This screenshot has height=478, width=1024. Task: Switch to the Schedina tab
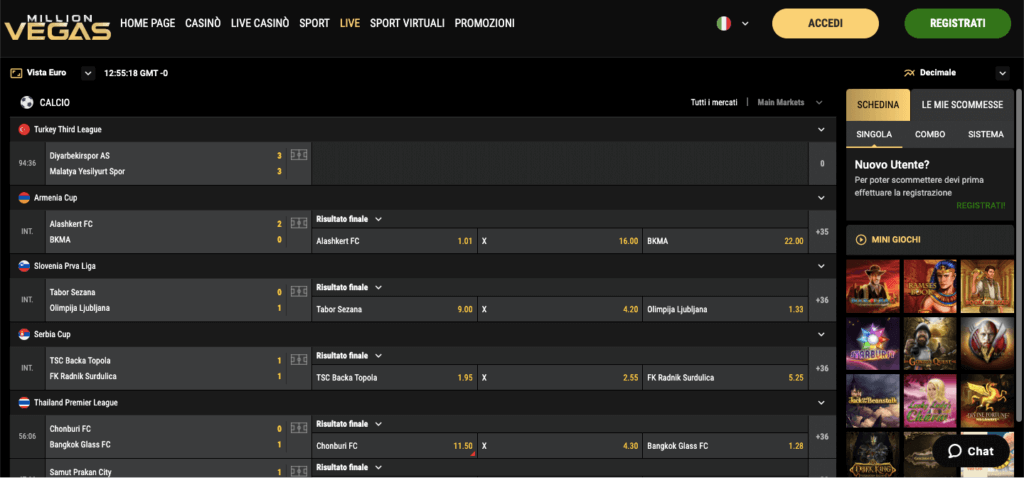[x=878, y=105]
